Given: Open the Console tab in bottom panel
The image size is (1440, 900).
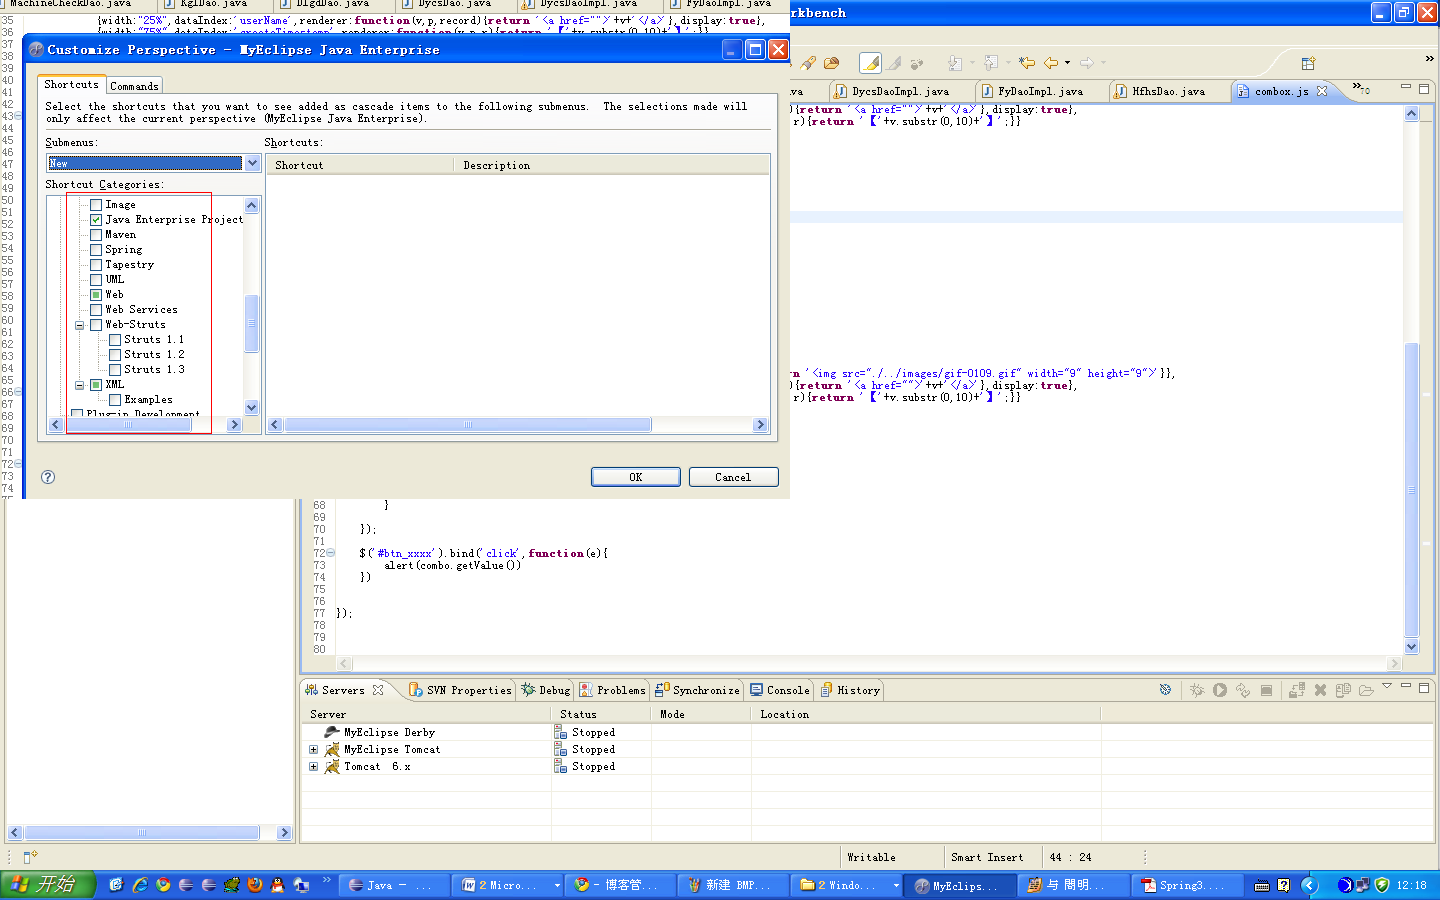Looking at the screenshot, I should click(x=787, y=690).
